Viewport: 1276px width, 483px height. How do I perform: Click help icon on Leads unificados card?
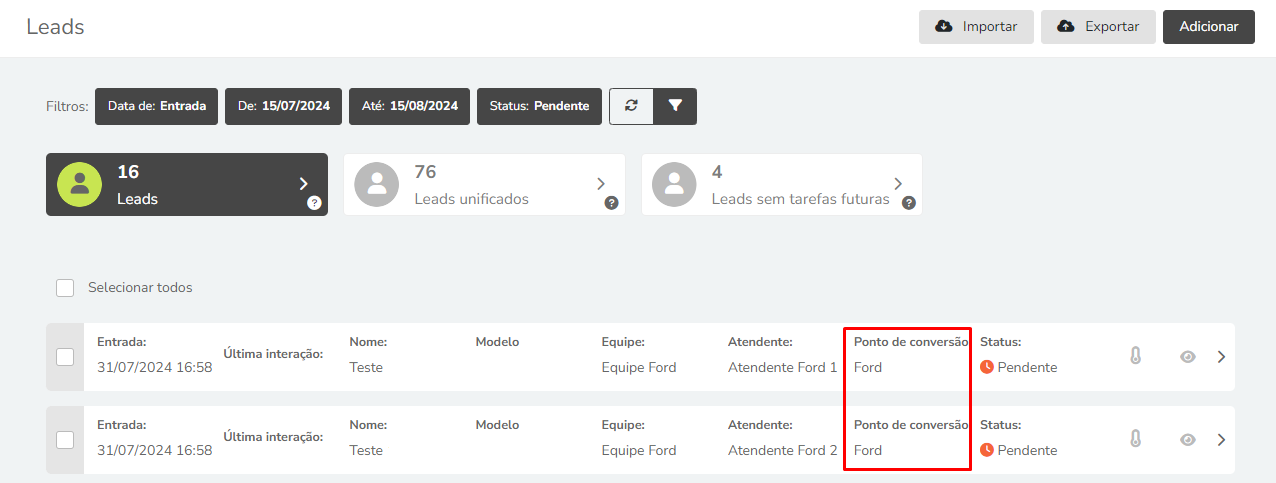[x=611, y=203]
